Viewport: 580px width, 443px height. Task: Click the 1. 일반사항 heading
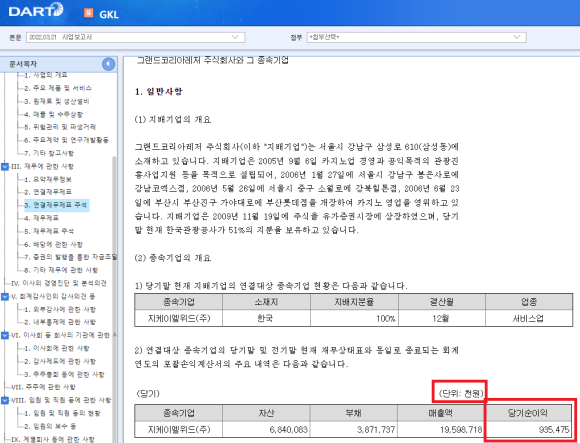point(158,91)
